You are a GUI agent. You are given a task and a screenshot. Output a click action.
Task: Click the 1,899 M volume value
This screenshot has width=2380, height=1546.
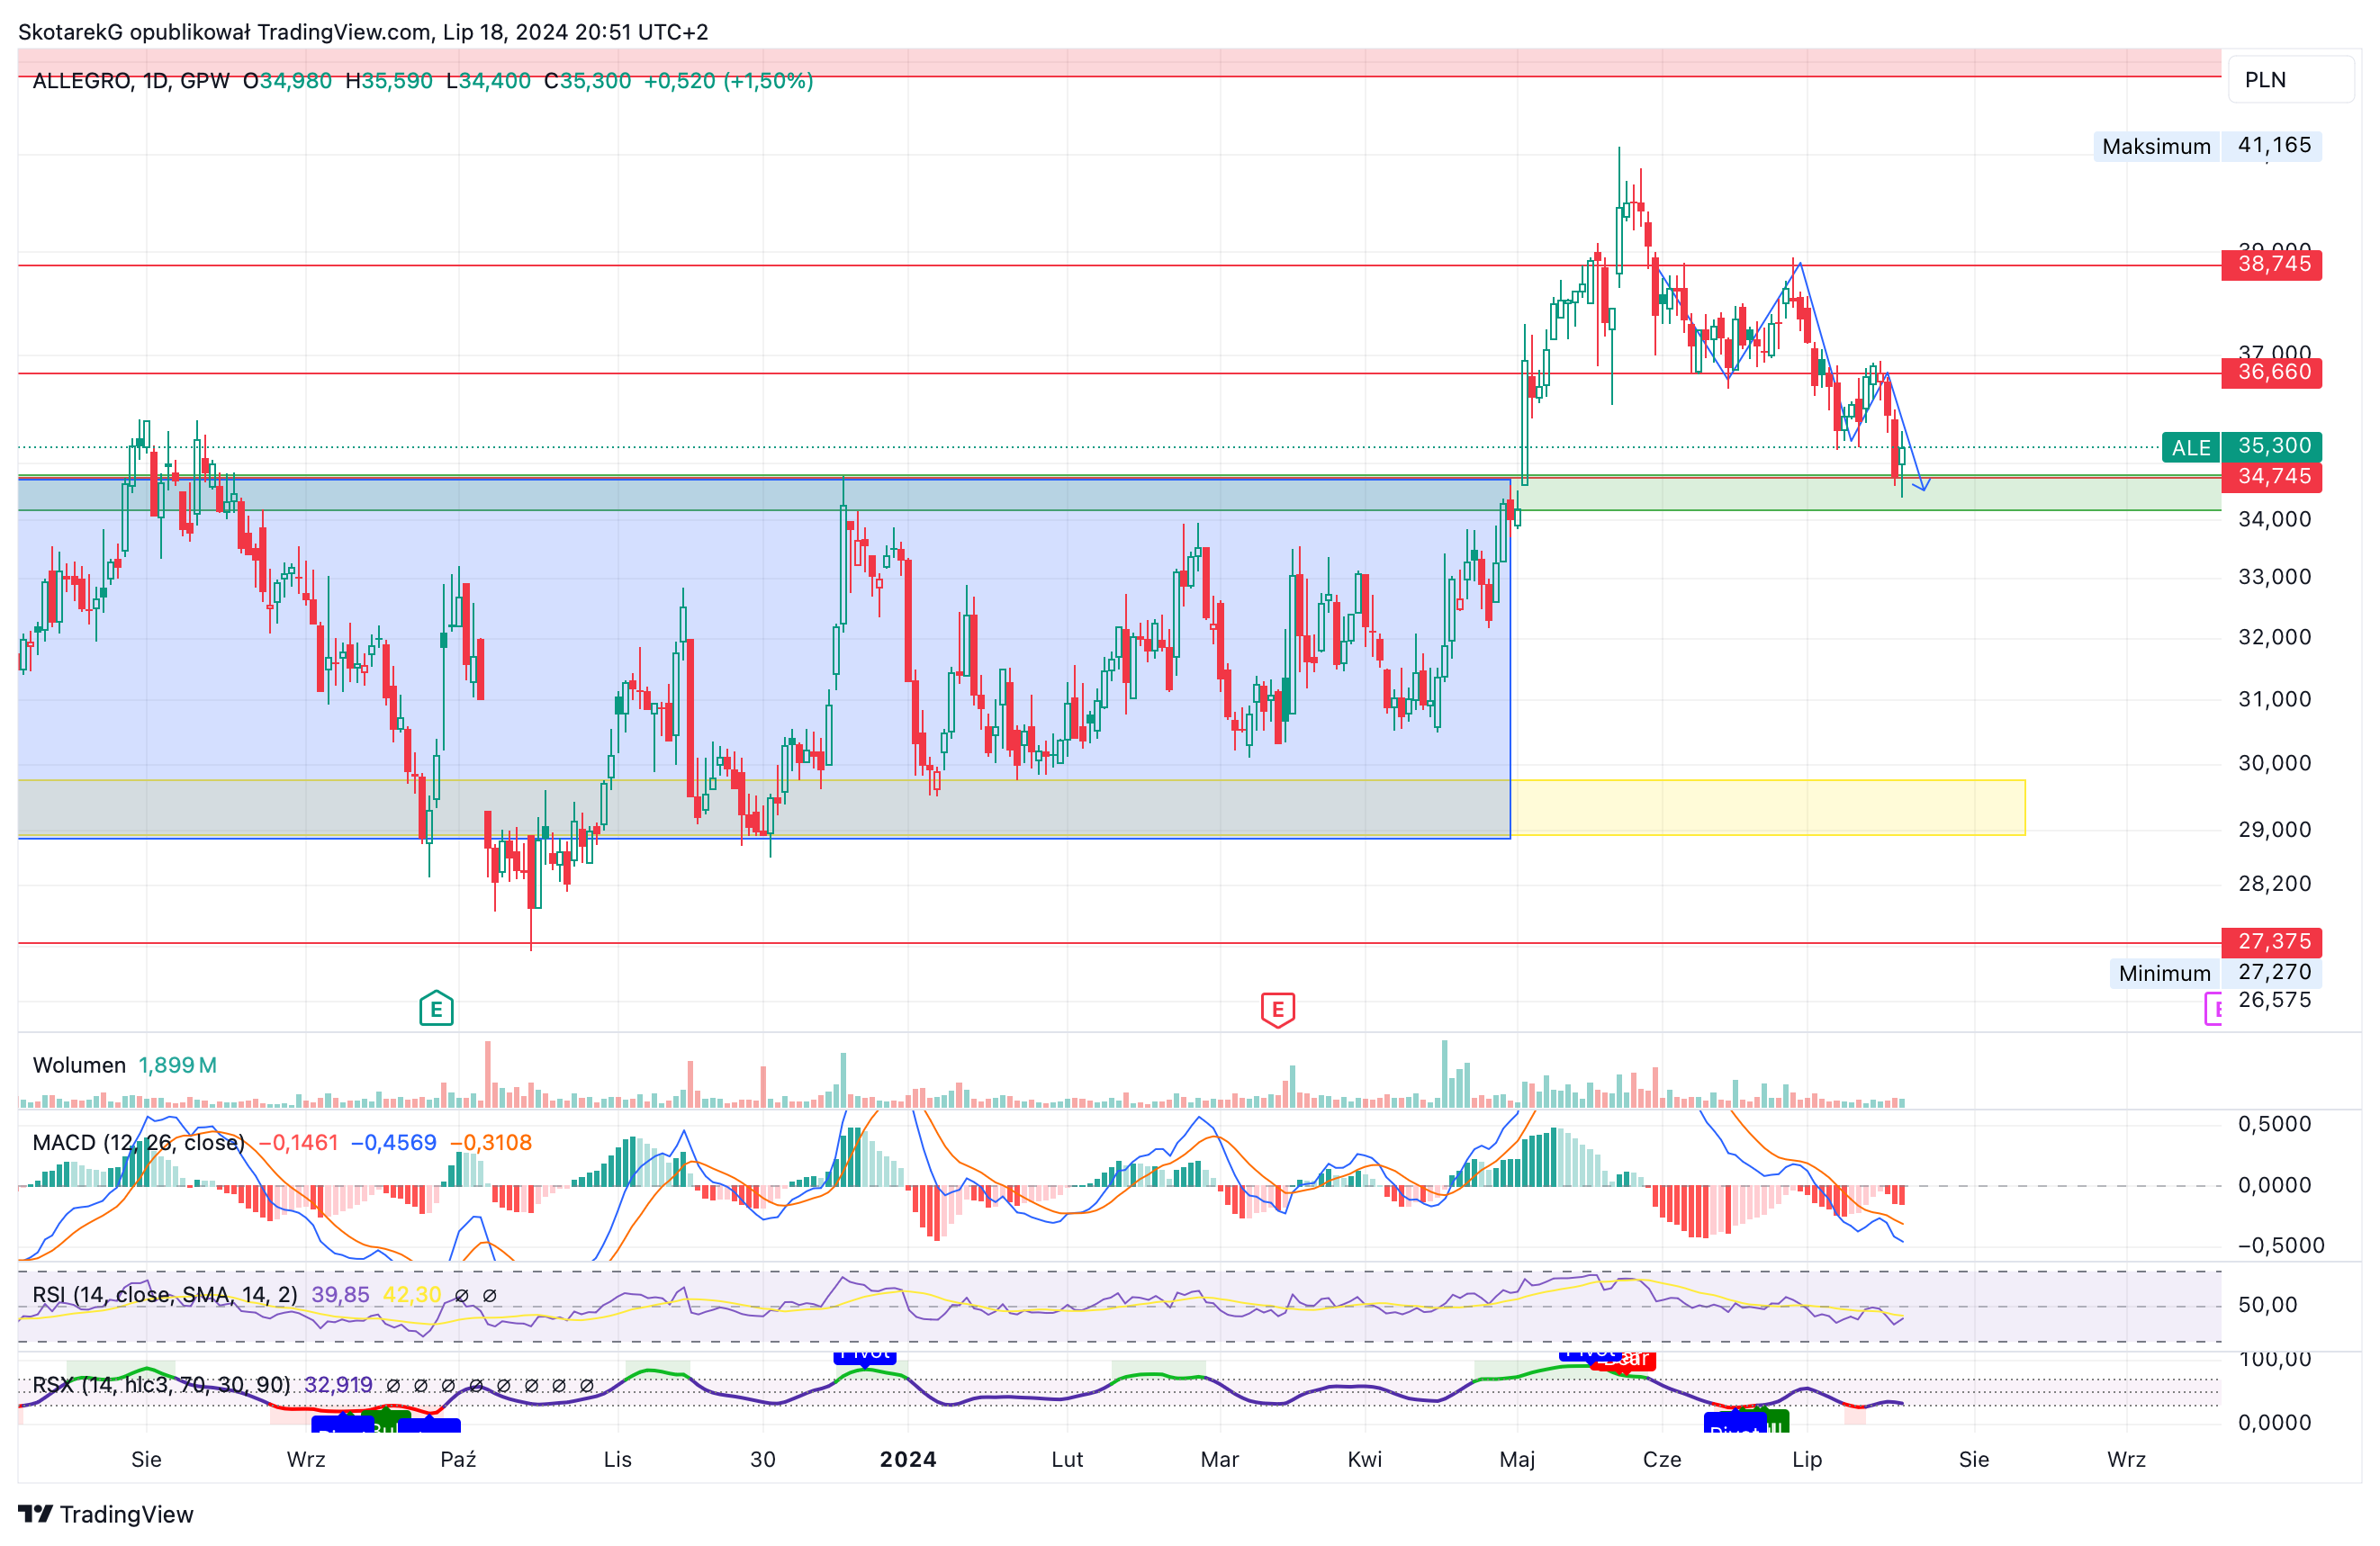[177, 1065]
